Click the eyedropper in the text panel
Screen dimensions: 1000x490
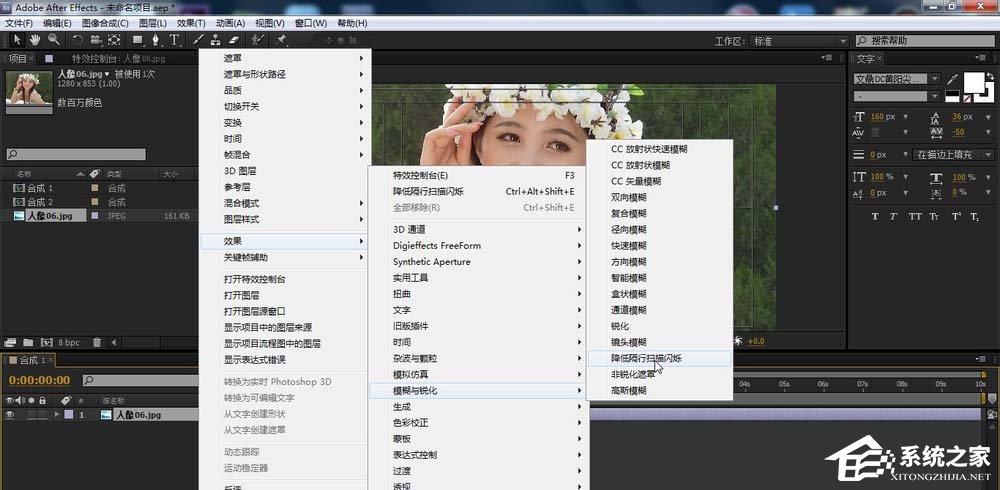(952, 79)
